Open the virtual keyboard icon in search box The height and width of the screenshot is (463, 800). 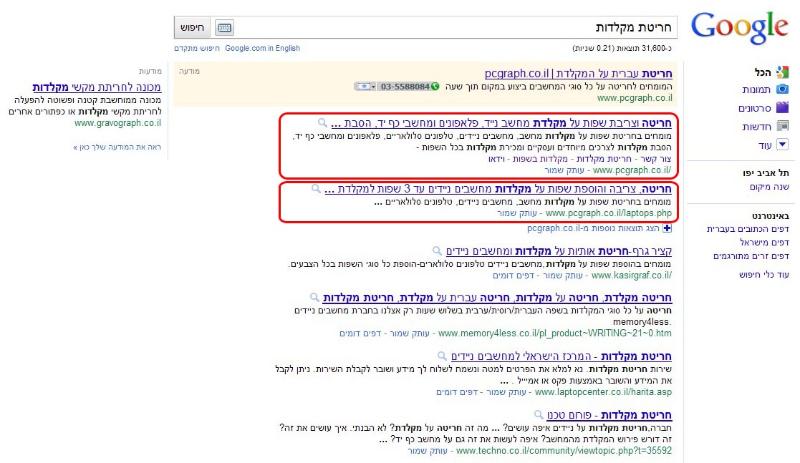tap(224, 28)
